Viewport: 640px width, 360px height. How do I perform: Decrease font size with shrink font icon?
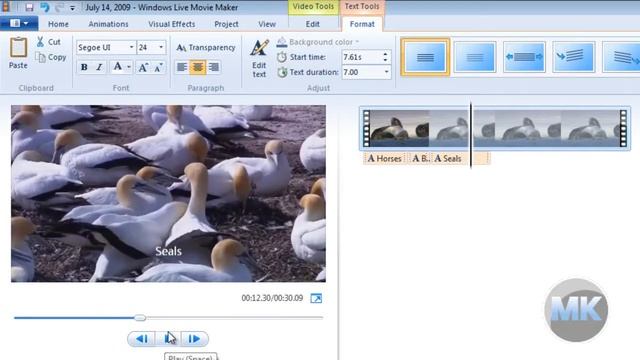(158, 67)
